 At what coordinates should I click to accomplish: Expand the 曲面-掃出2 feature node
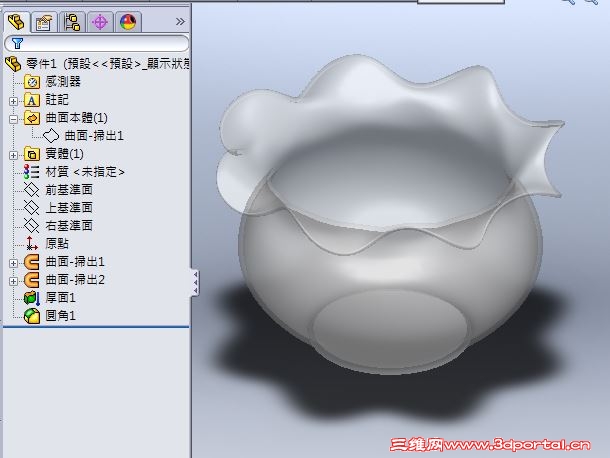(13, 281)
